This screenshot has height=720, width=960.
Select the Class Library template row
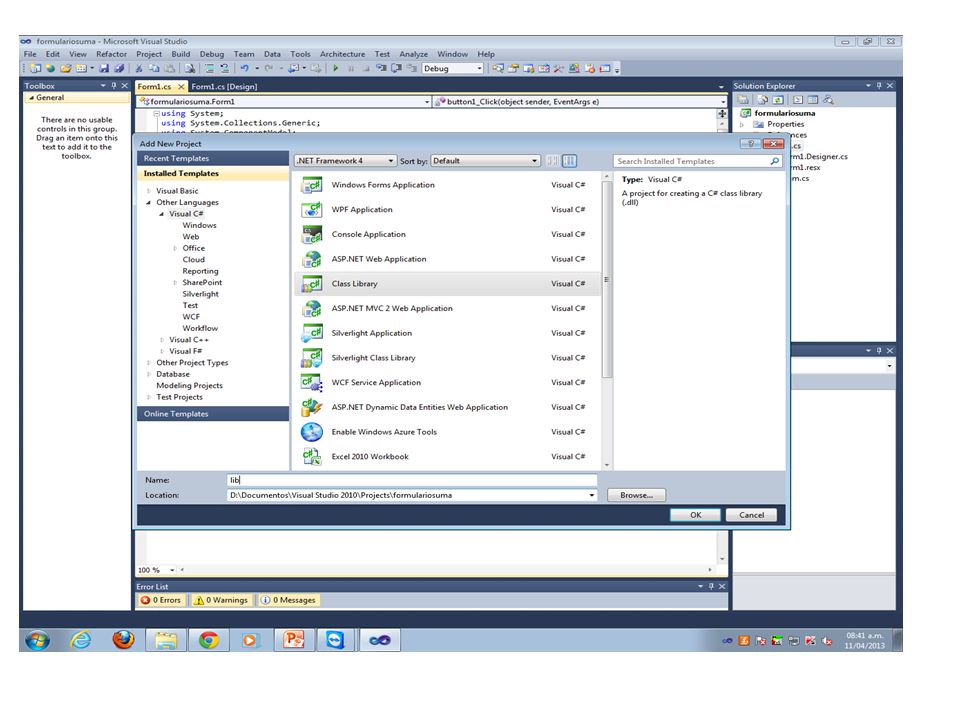(x=448, y=284)
